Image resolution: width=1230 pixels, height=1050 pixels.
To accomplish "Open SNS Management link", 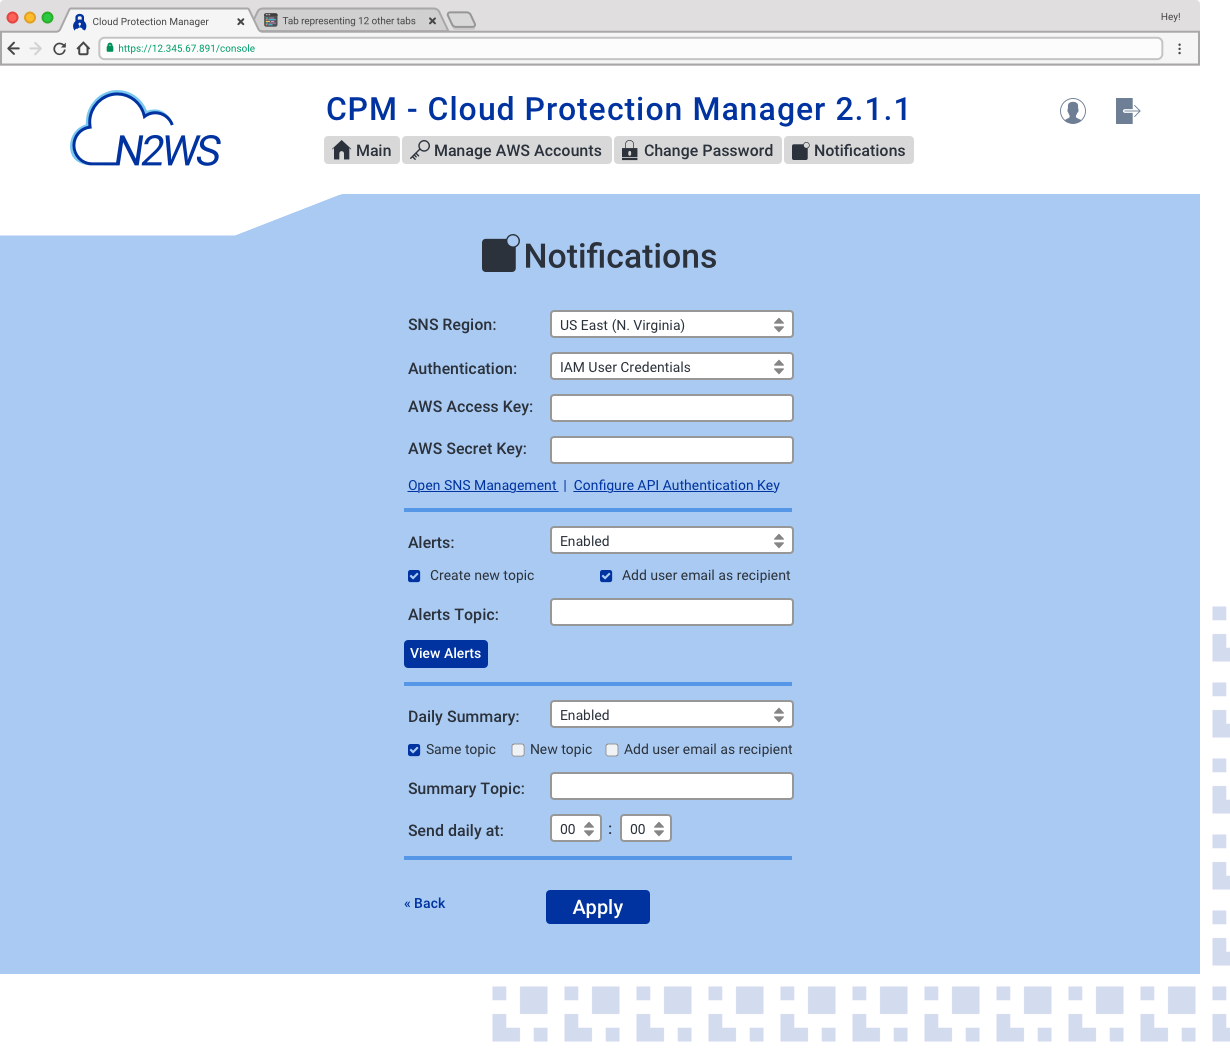I will (482, 485).
